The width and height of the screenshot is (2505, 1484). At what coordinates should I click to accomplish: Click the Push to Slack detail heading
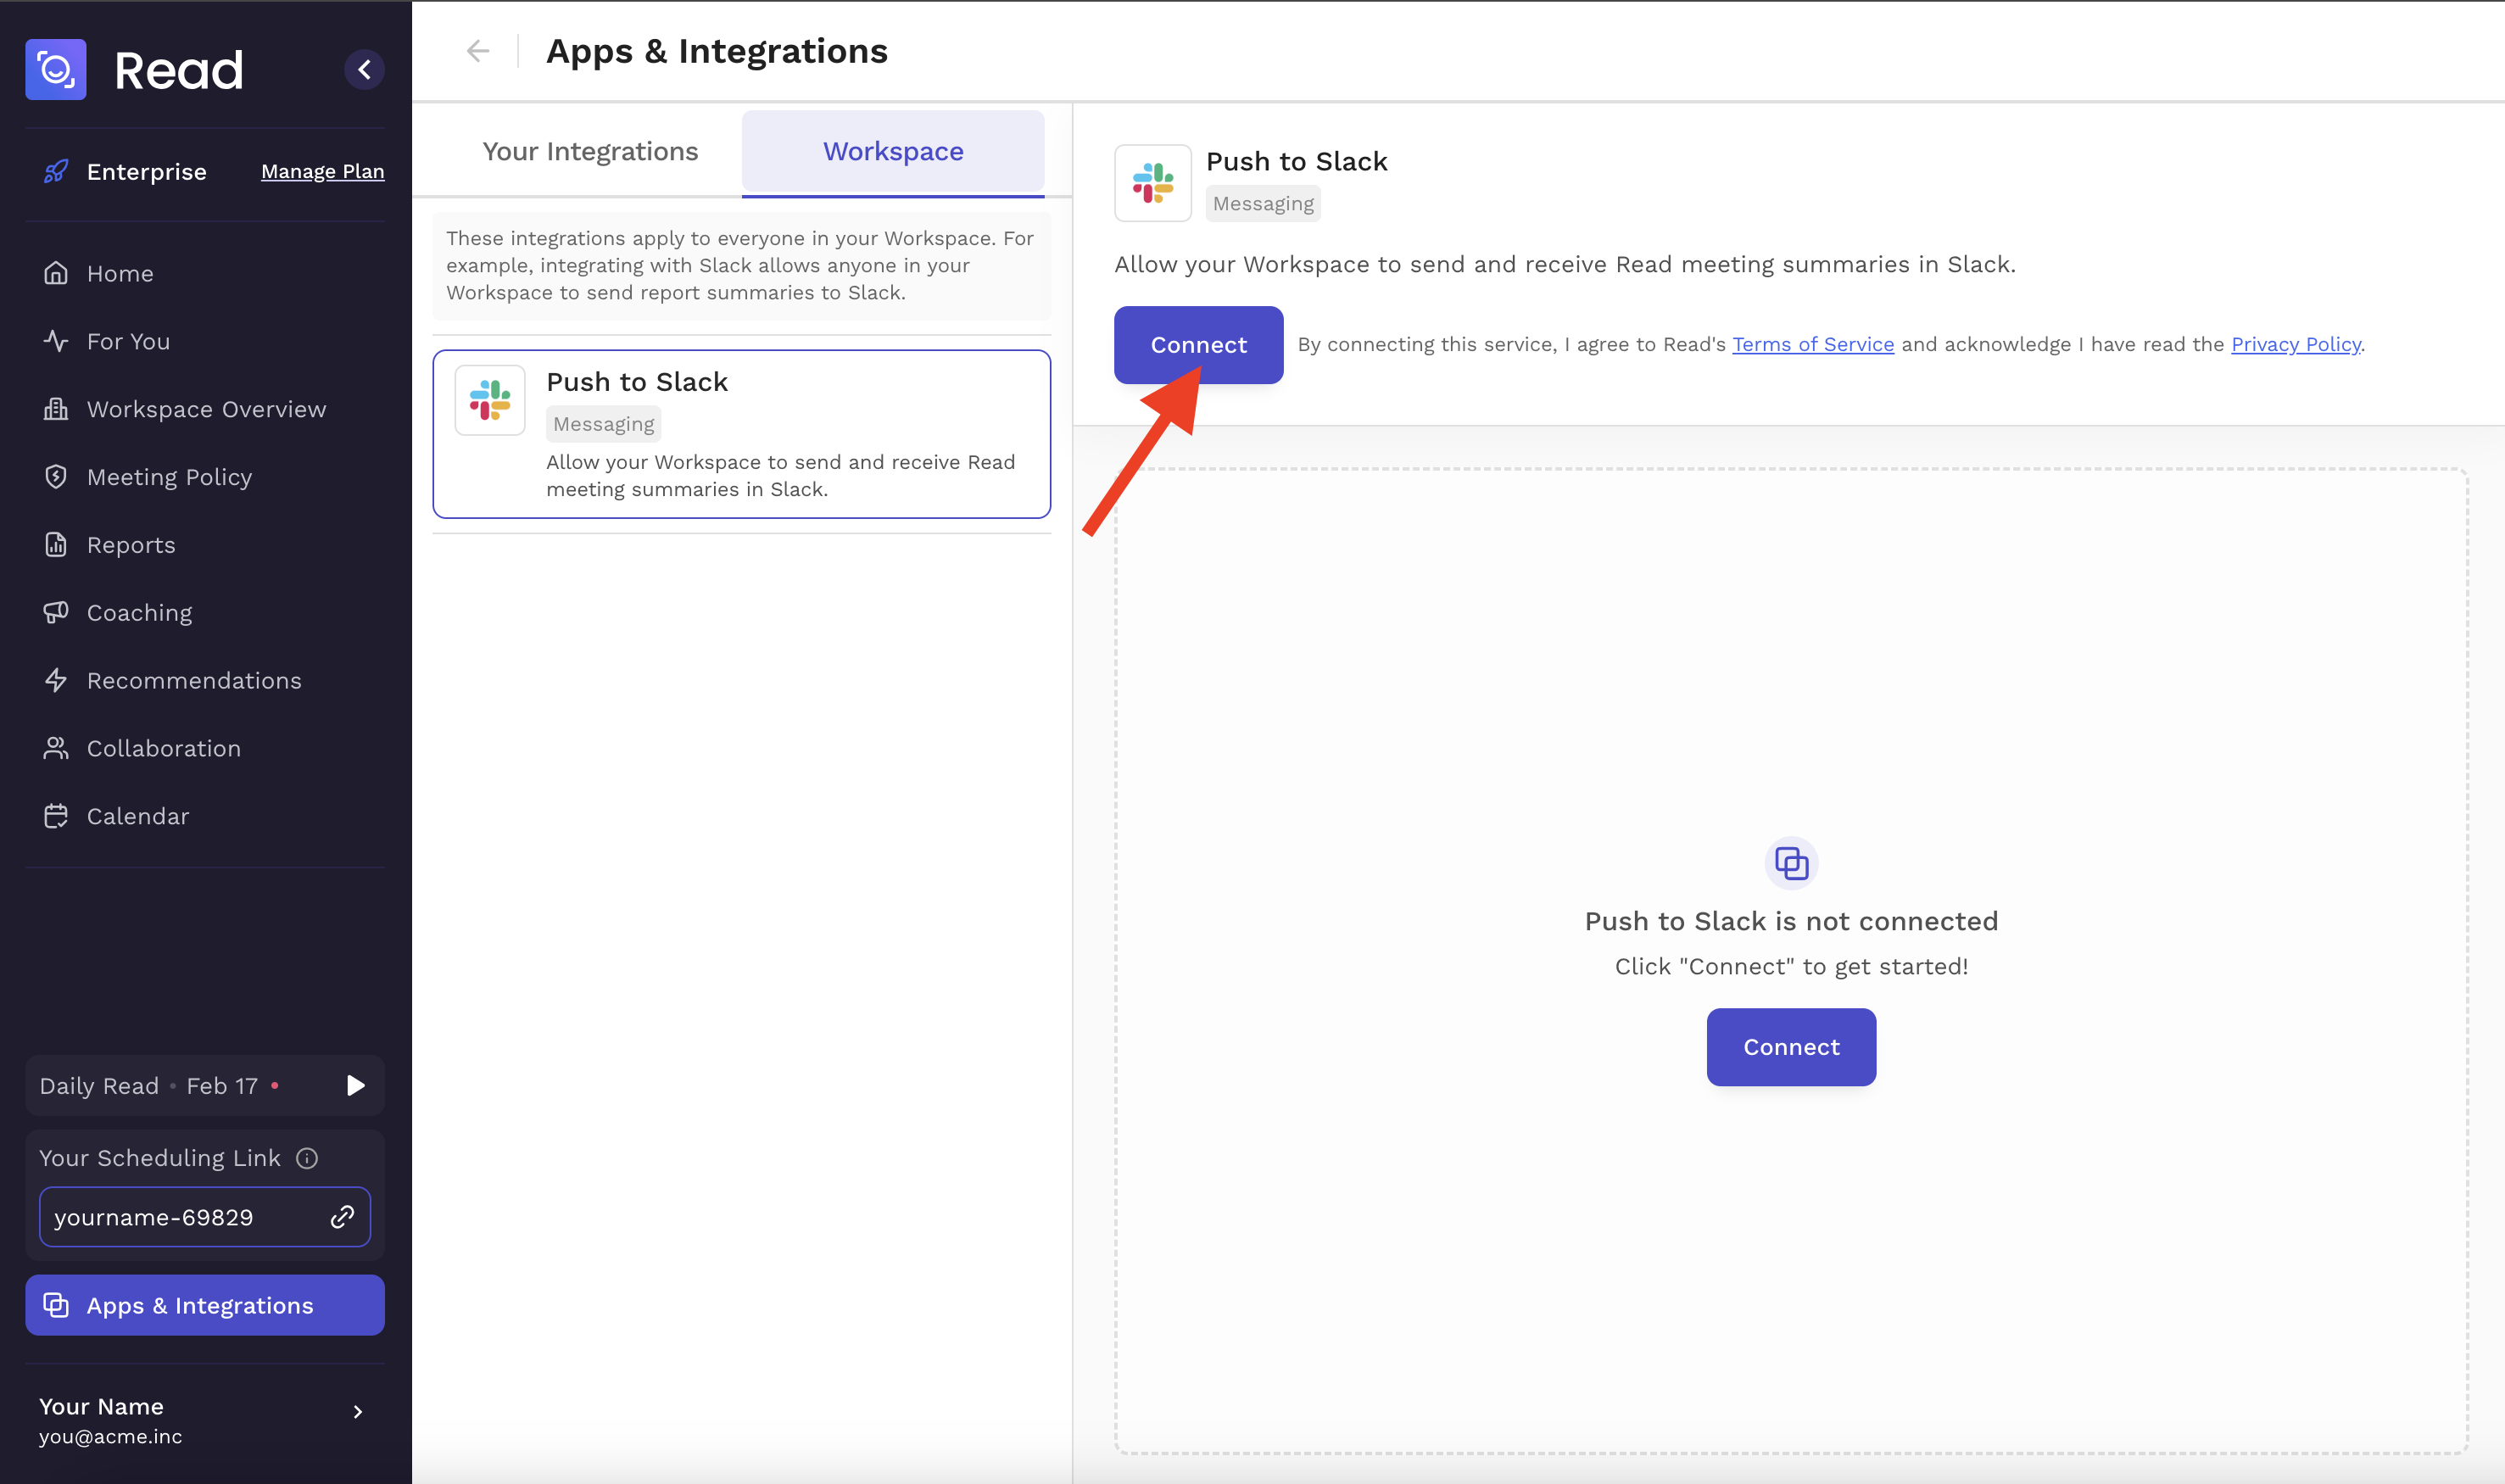(1296, 162)
